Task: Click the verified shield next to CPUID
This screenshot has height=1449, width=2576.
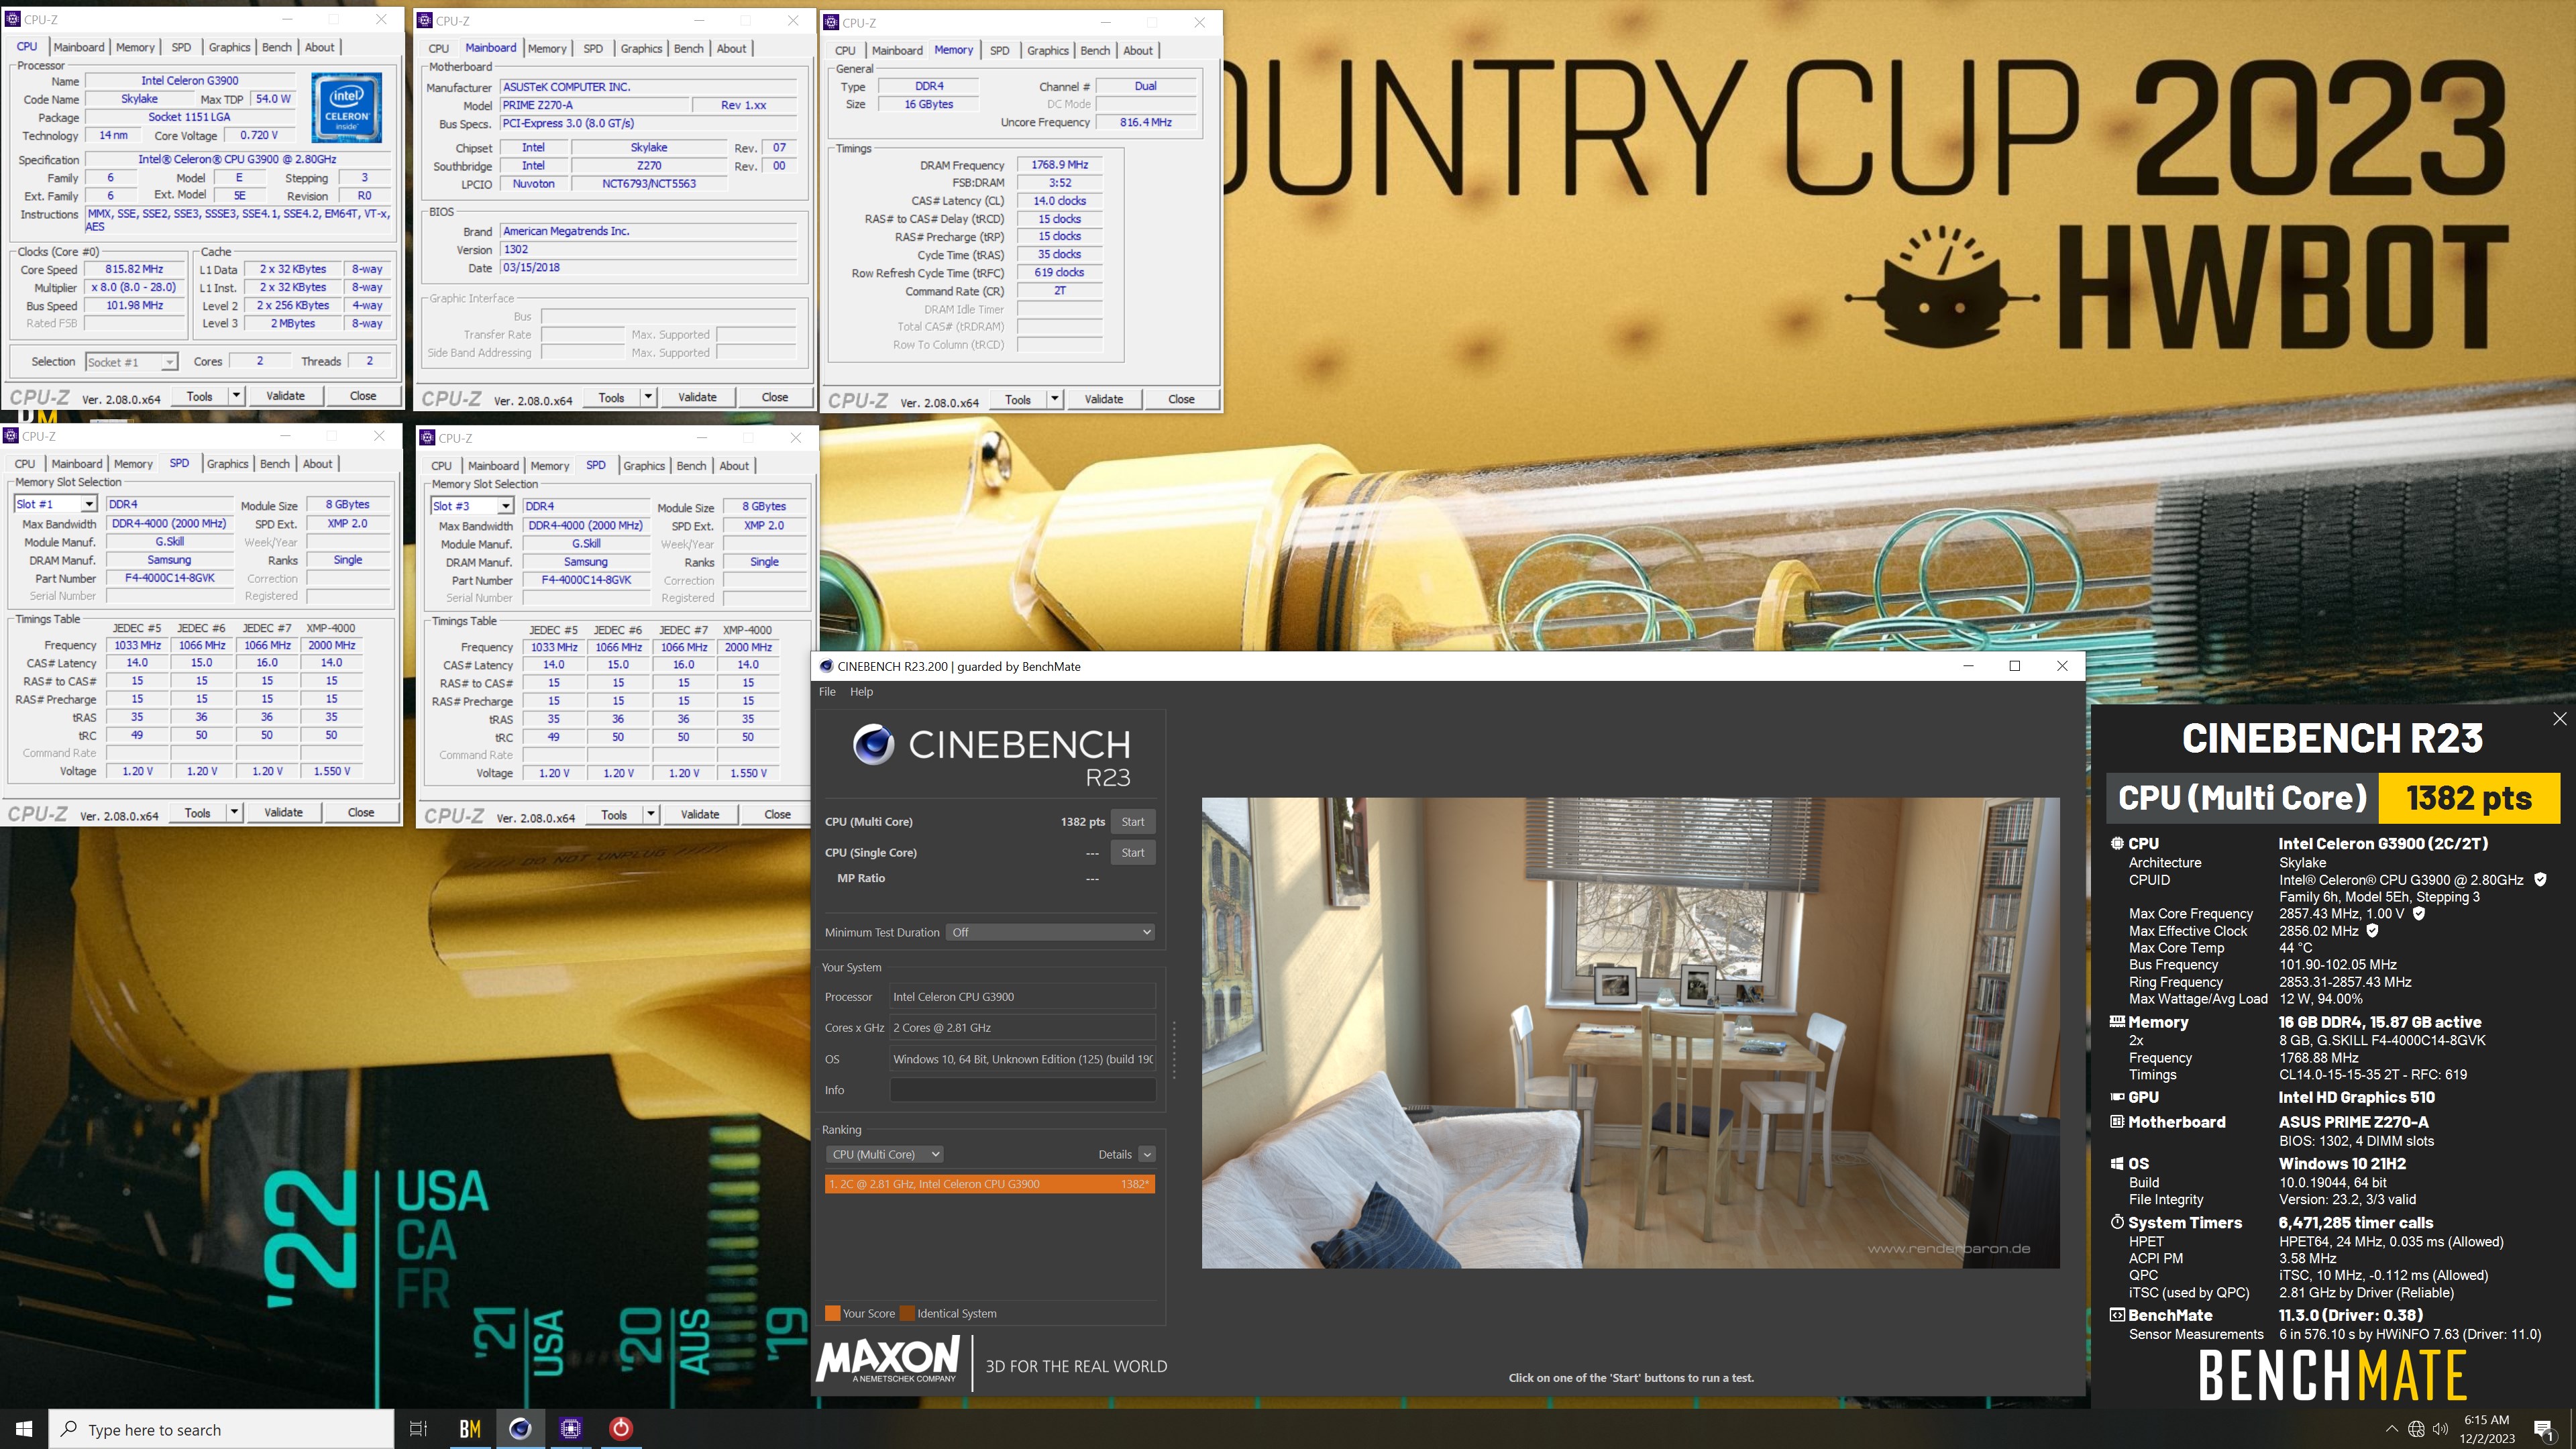Action: click(x=2541, y=880)
